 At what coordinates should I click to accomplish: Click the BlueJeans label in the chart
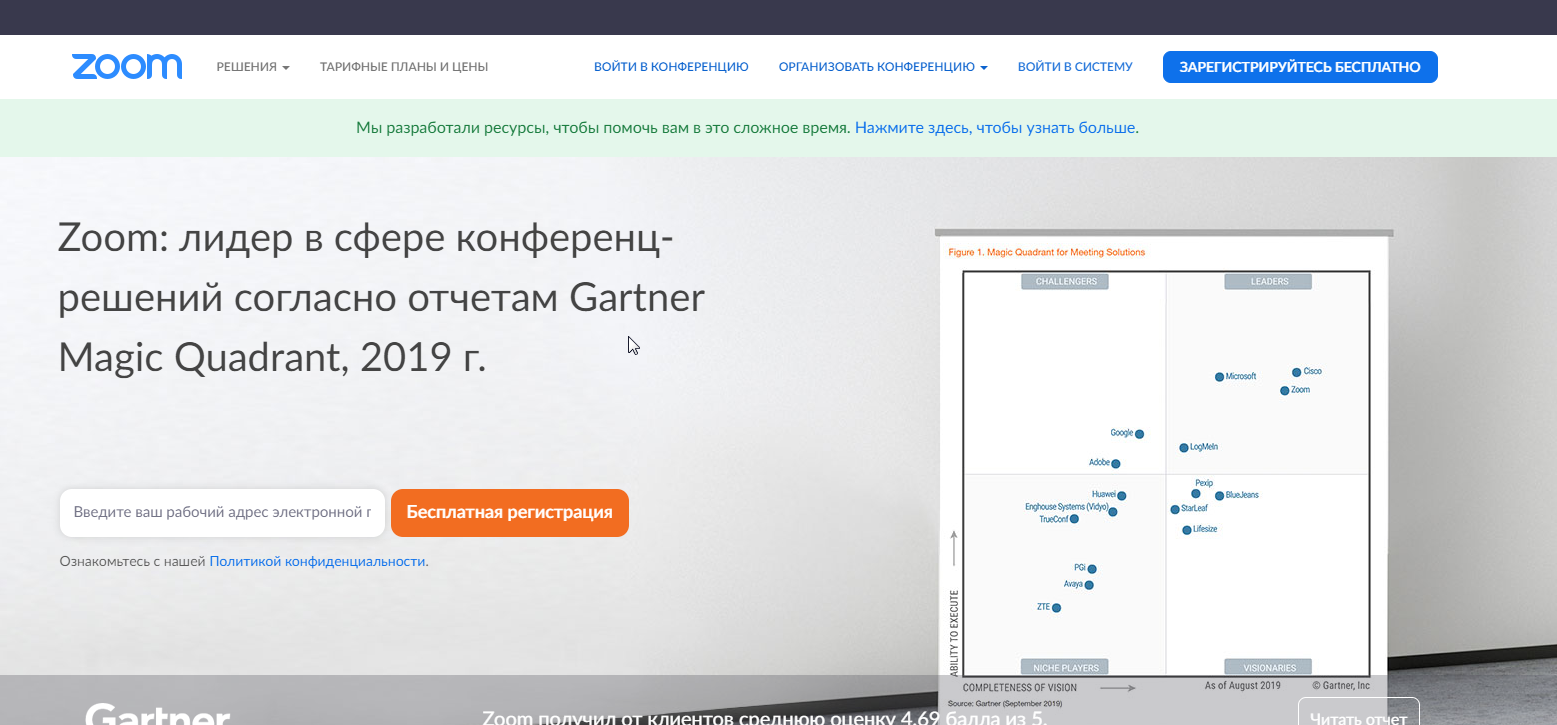1242,495
